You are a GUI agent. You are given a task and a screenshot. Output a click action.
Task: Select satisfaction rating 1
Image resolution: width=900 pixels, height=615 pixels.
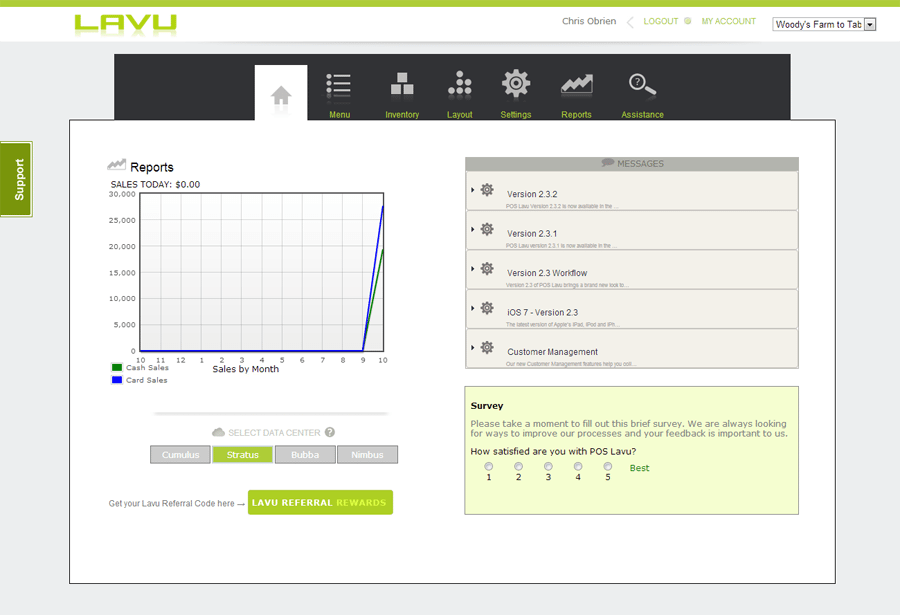coord(488,466)
